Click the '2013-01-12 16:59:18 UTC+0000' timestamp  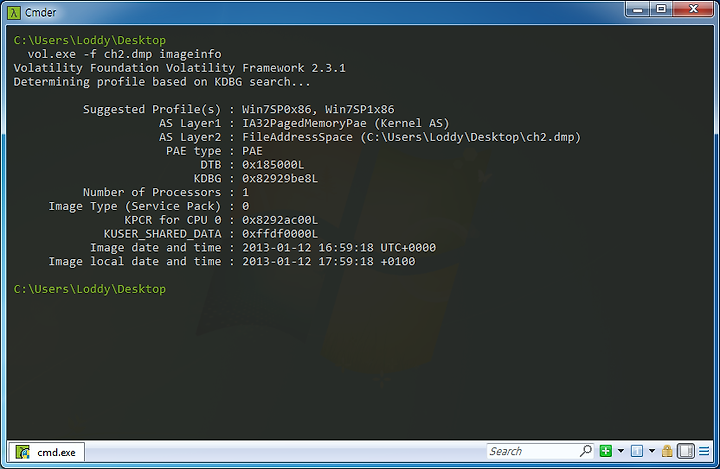339,248
